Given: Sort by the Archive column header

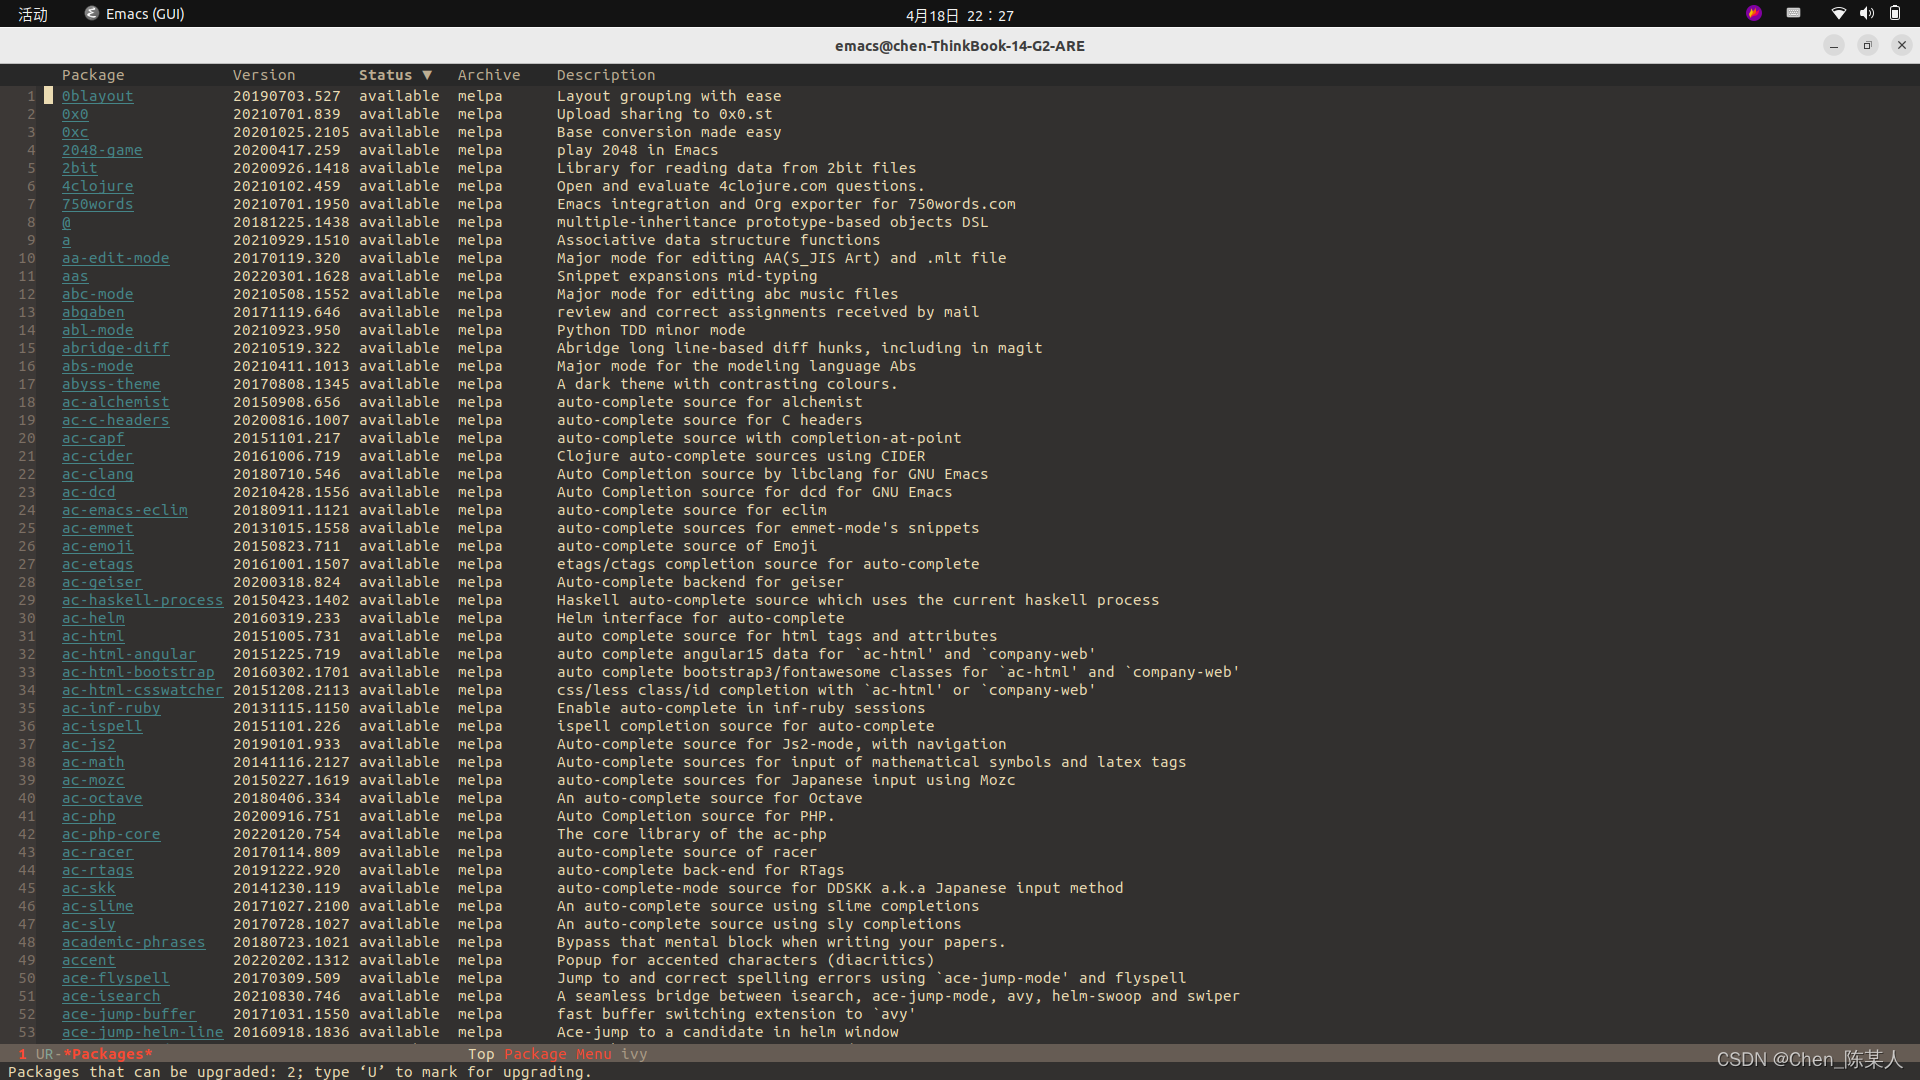Looking at the screenshot, I should 489,75.
